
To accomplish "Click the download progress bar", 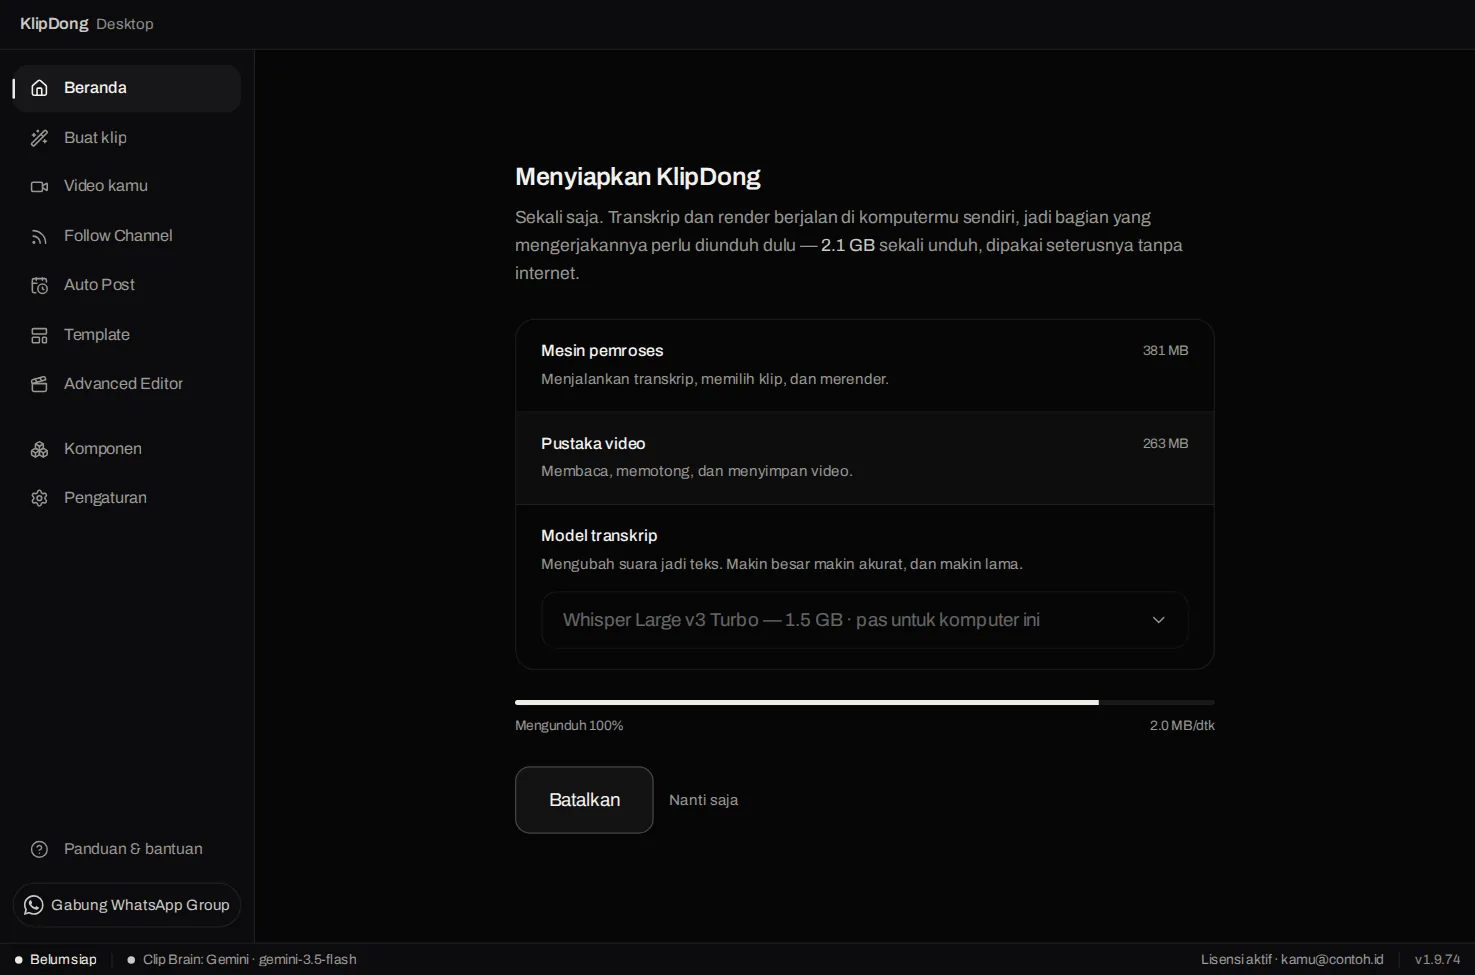I will click(x=864, y=703).
